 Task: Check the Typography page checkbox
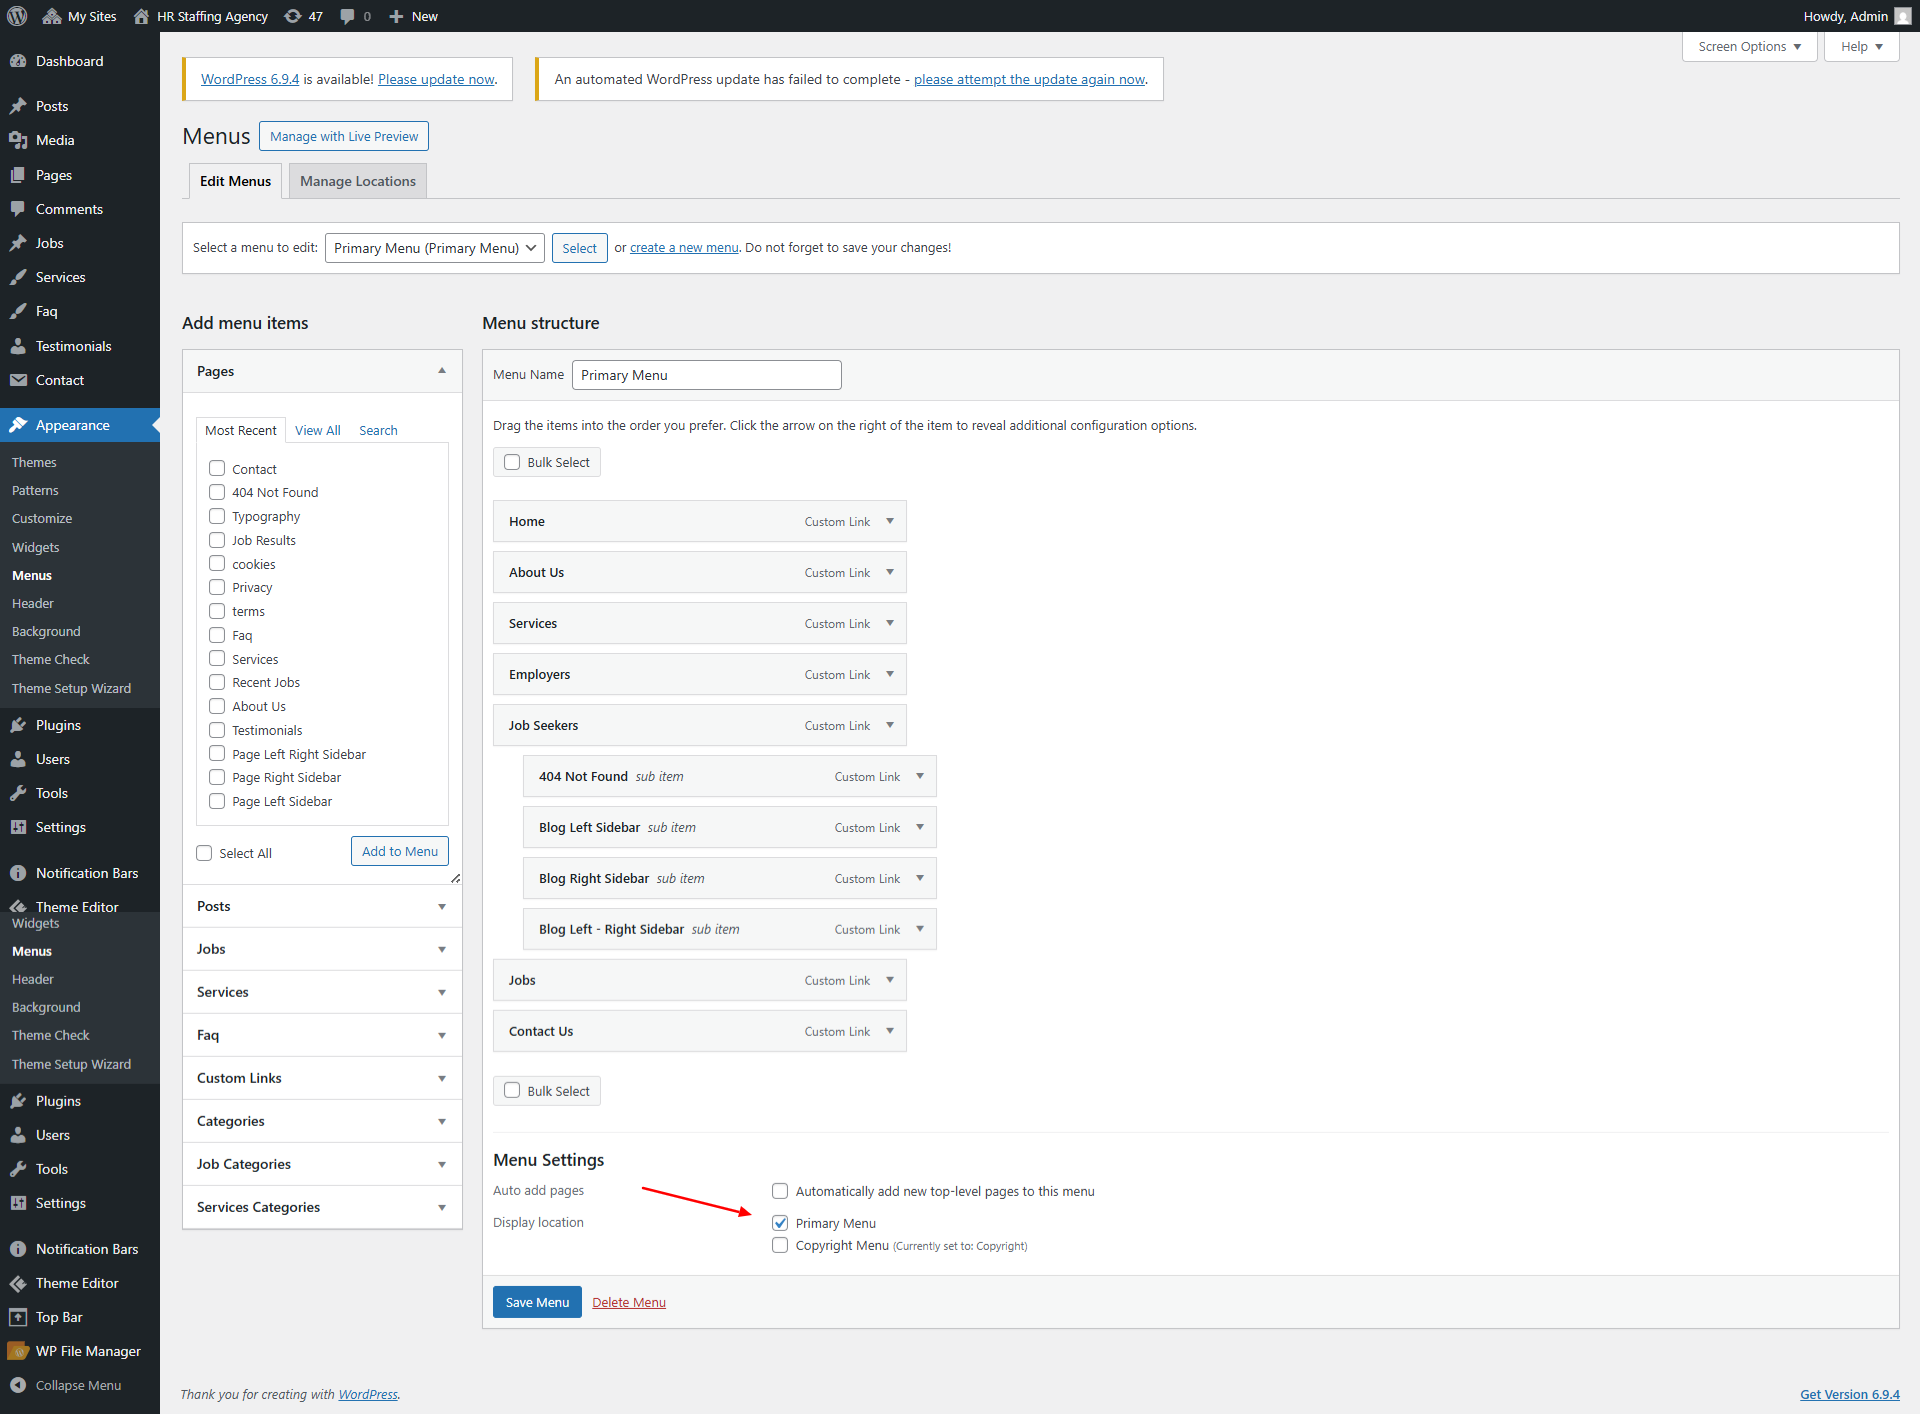click(x=217, y=516)
